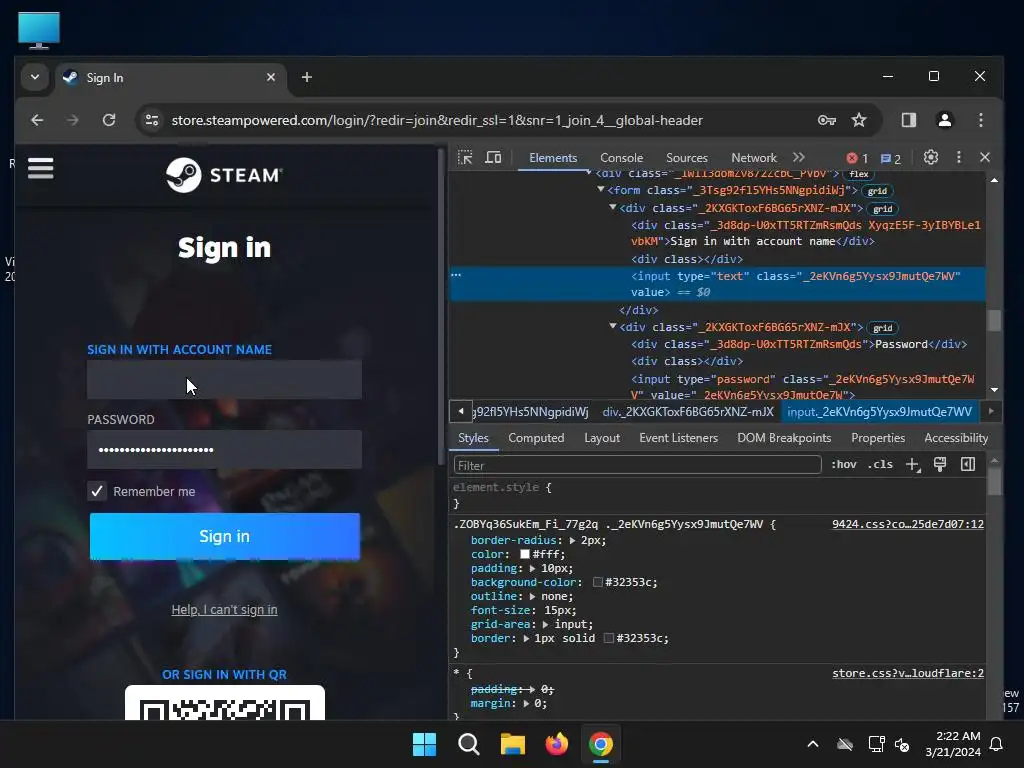Open Chrome side panel icon
The width and height of the screenshot is (1024, 768).
pos(908,120)
